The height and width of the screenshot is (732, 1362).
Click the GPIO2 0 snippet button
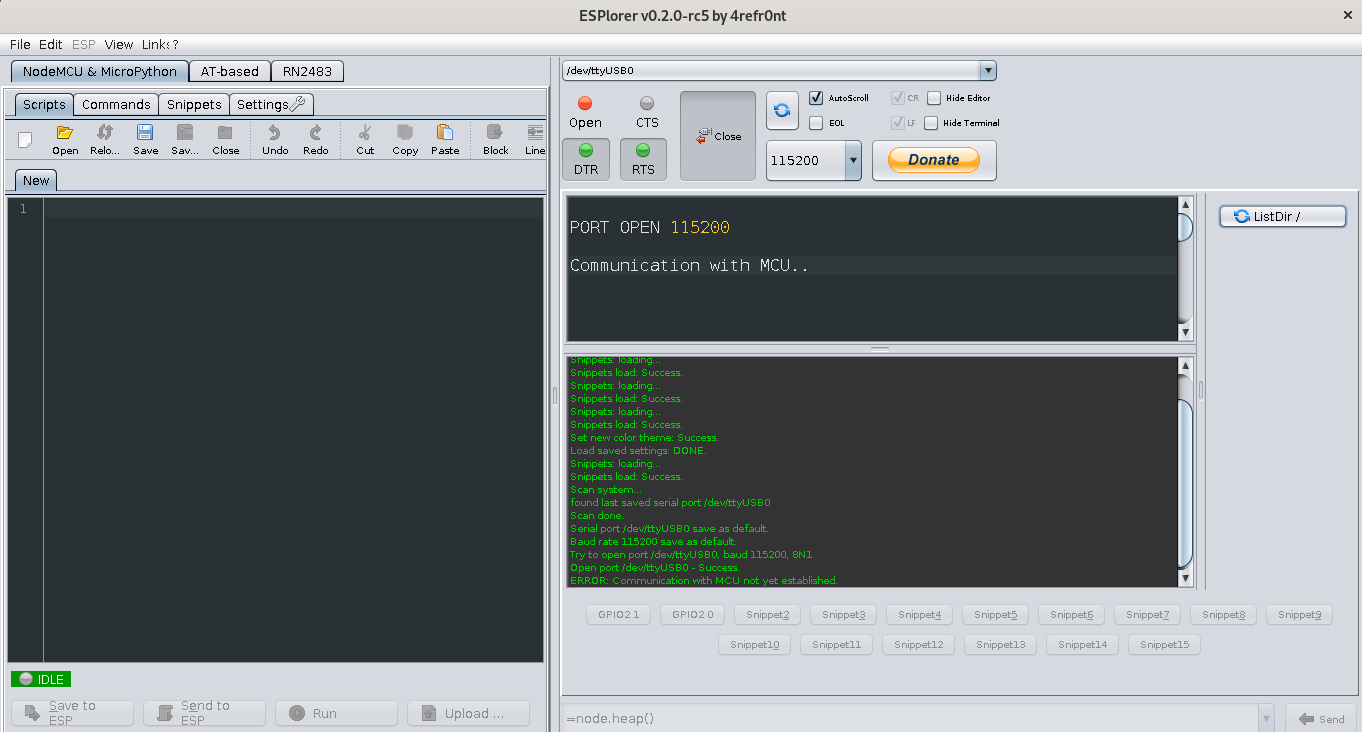[693, 614]
